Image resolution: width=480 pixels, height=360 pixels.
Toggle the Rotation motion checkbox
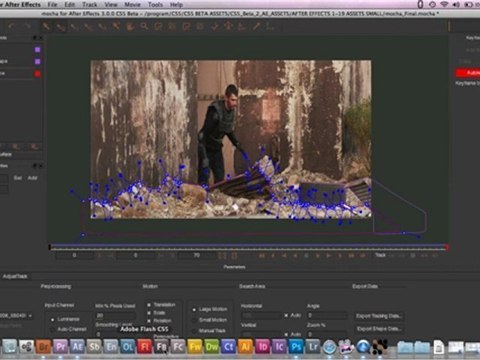[149, 321]
